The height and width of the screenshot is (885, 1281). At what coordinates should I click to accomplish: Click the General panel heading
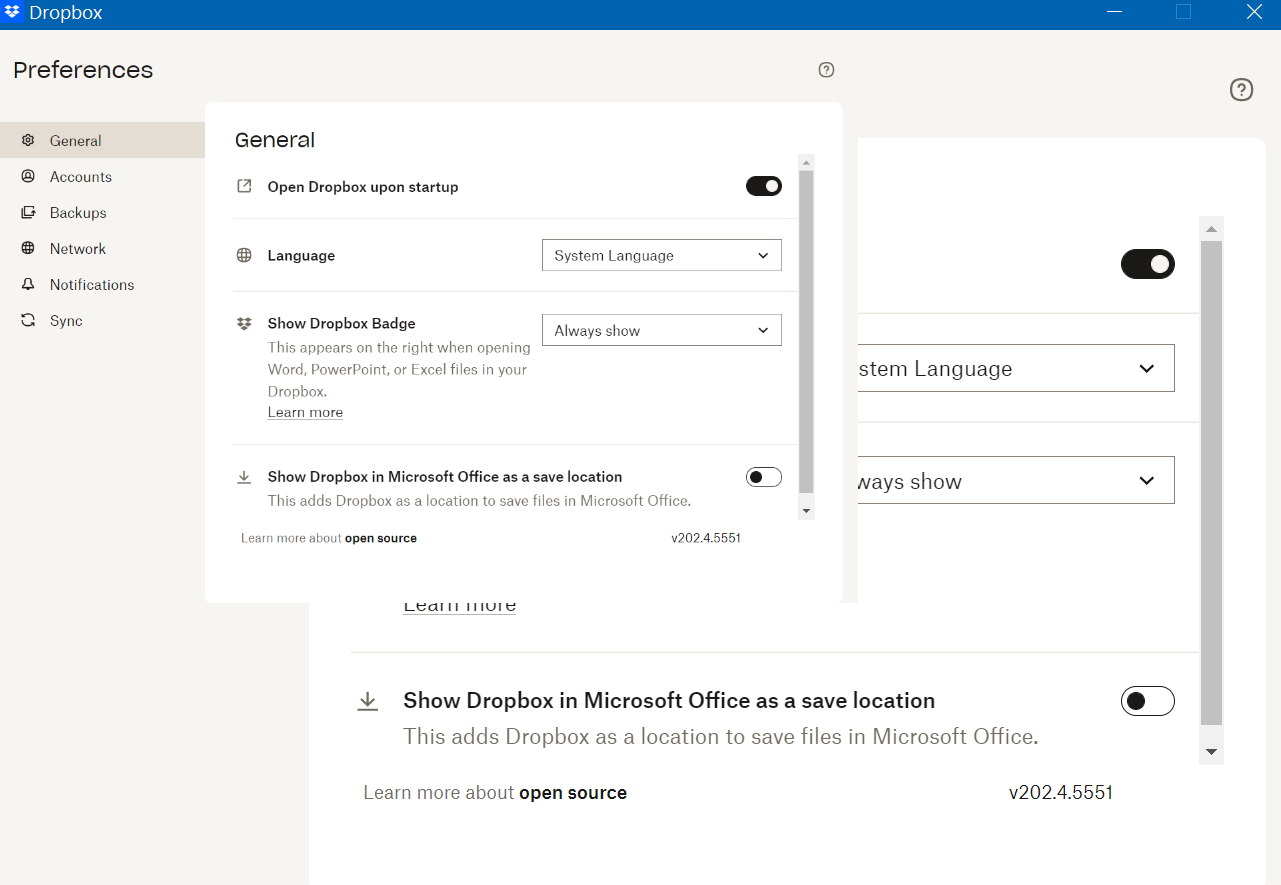[275, 140]
